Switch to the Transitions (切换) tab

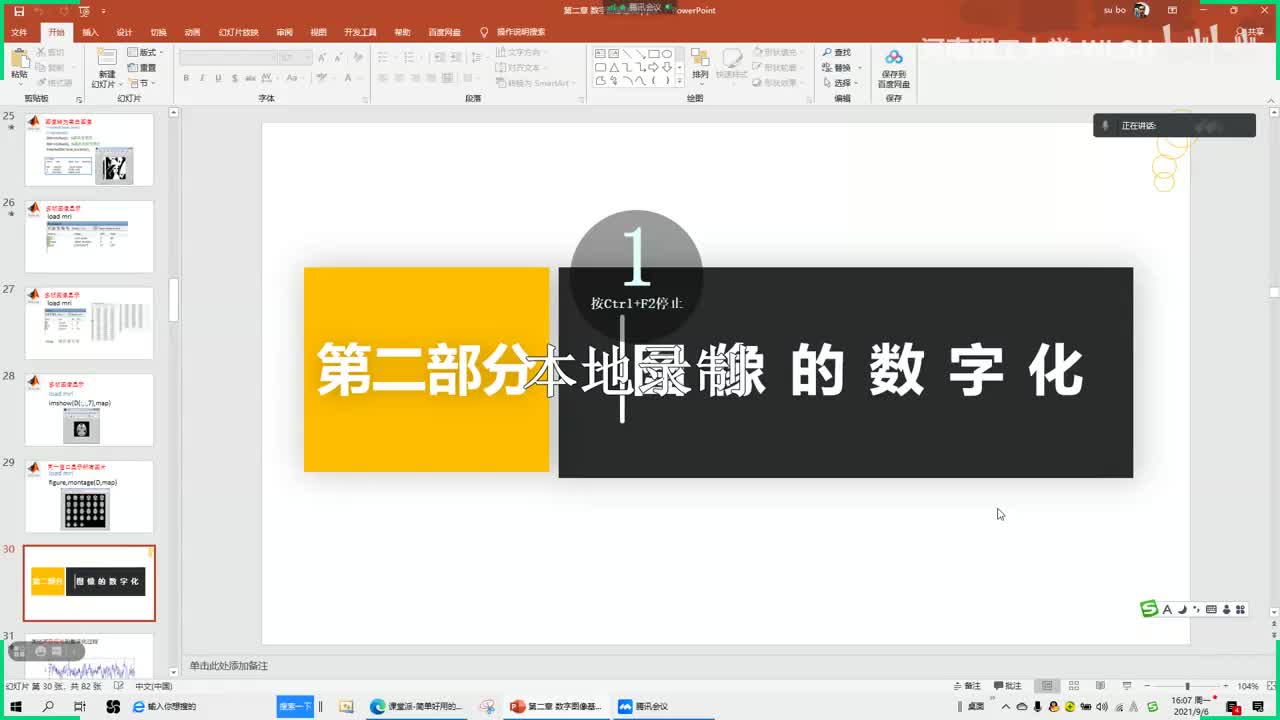[158, 32]
